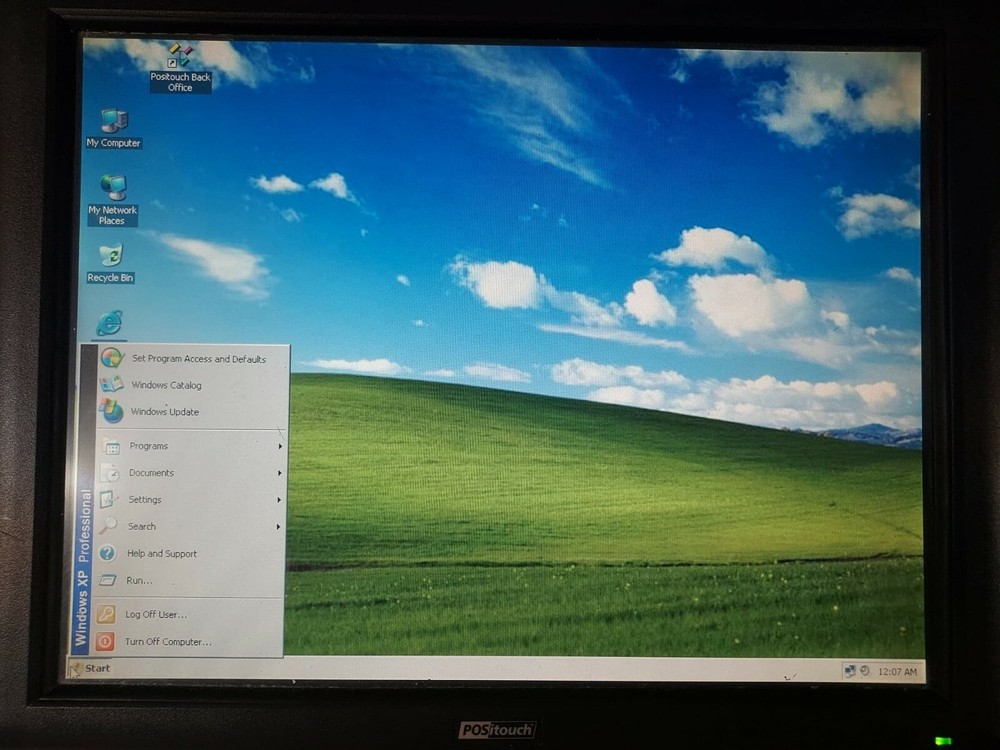1000x750 pixels.
Task: Click Log Off User...
Action: point(155,615)
